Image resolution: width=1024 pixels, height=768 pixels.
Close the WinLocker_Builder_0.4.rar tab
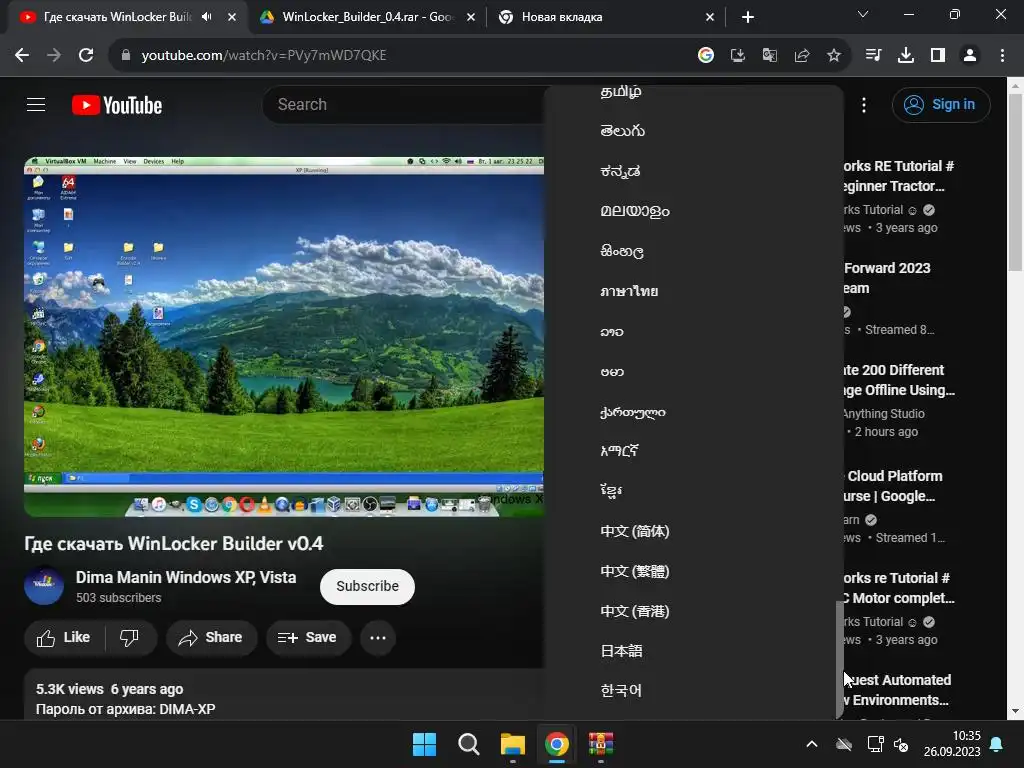click(471, 17)
